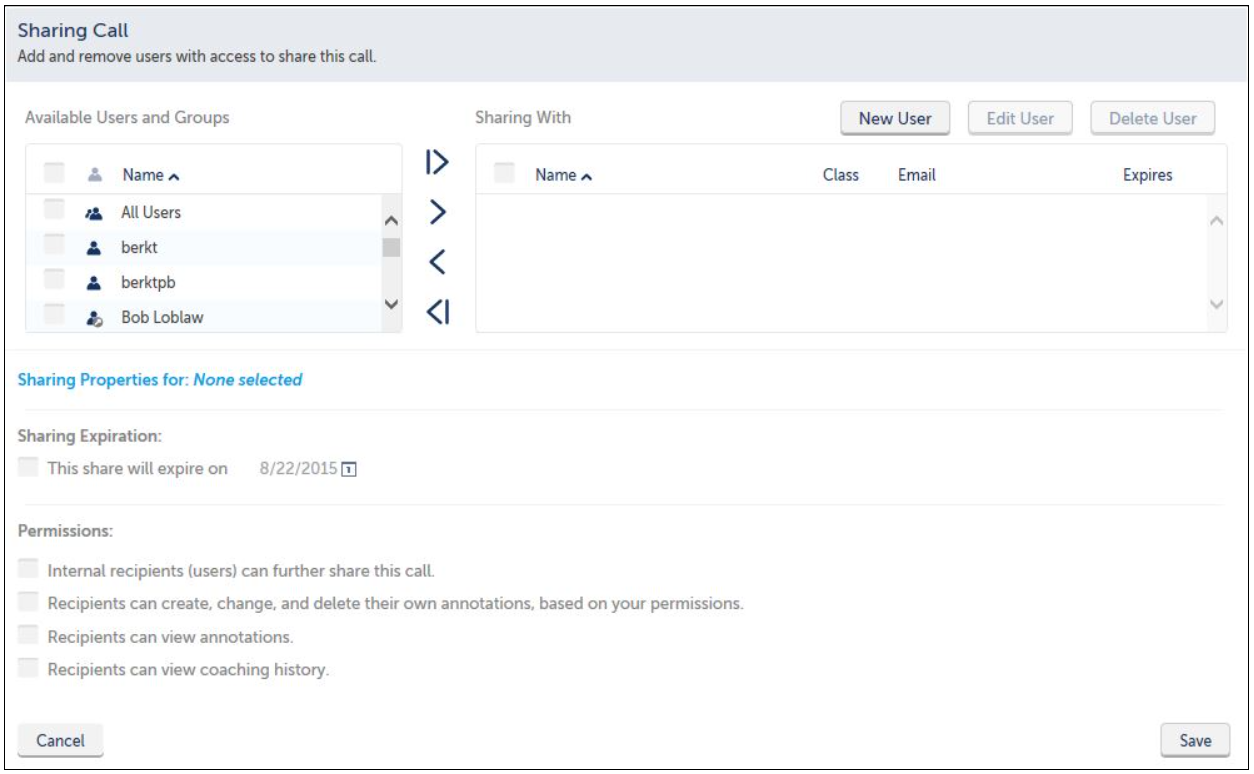Click the user type column header icon
1254x774 pixels.
[x=93, y=174]
